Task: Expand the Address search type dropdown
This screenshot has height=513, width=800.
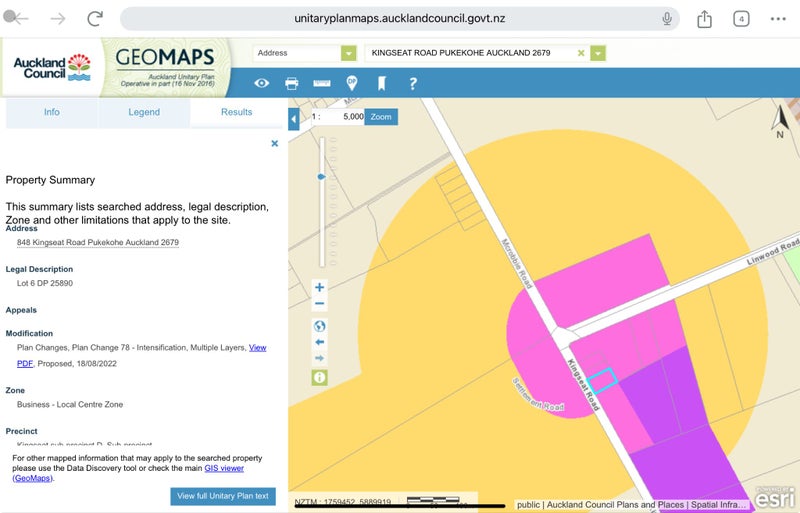Action: click(x=348, y=53)
